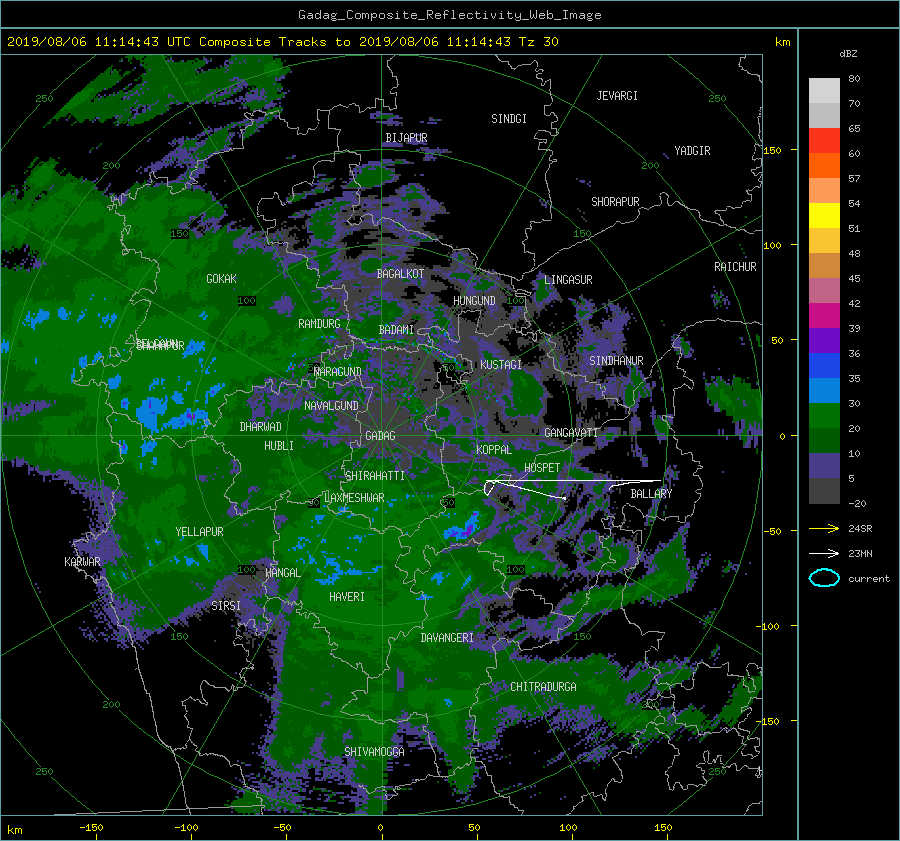The height and width of the screenshot is (841, 900).
Task: Click the NAVALGUND town label
Action: [x=331, y=406]
